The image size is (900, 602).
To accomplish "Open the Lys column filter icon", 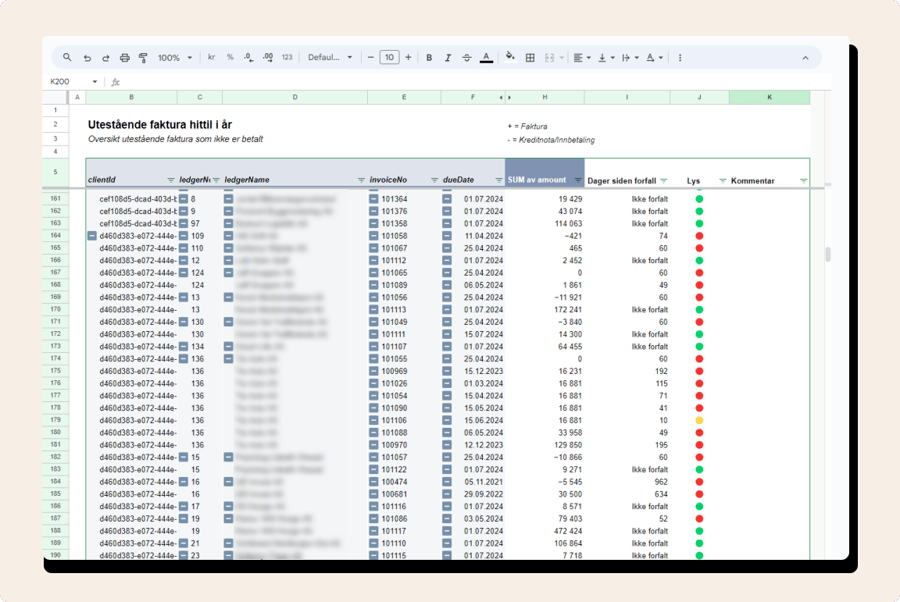I will pos(723,180).
